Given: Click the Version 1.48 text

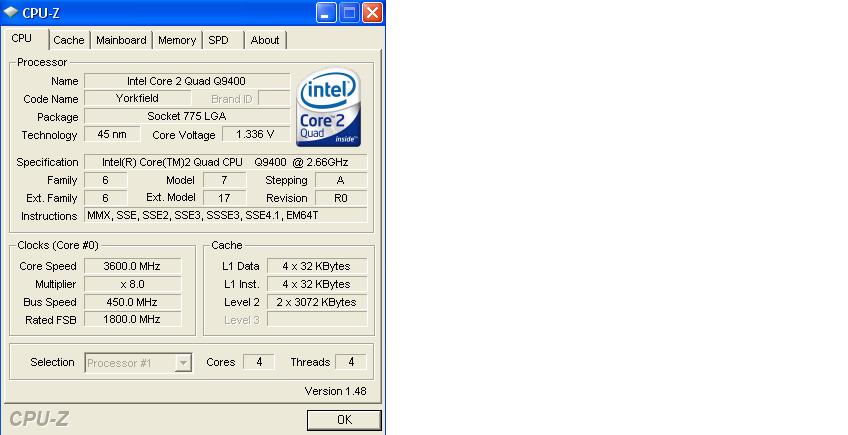Looking at the screenshot, I should tap(335, 391).
